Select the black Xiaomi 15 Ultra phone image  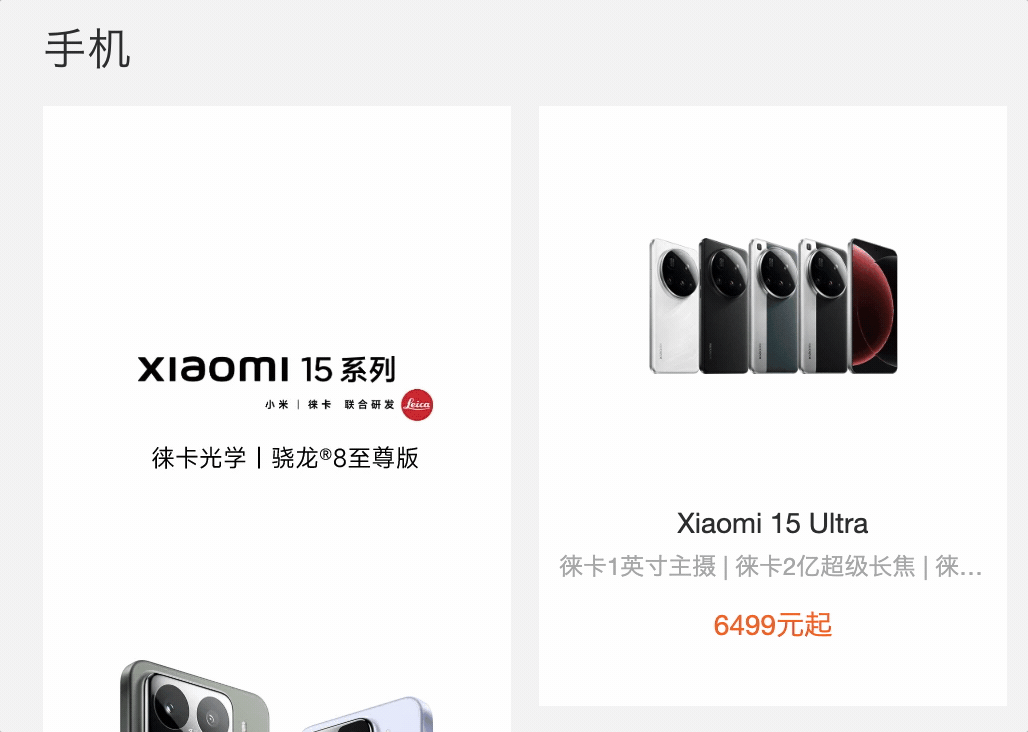coord(723,306)
